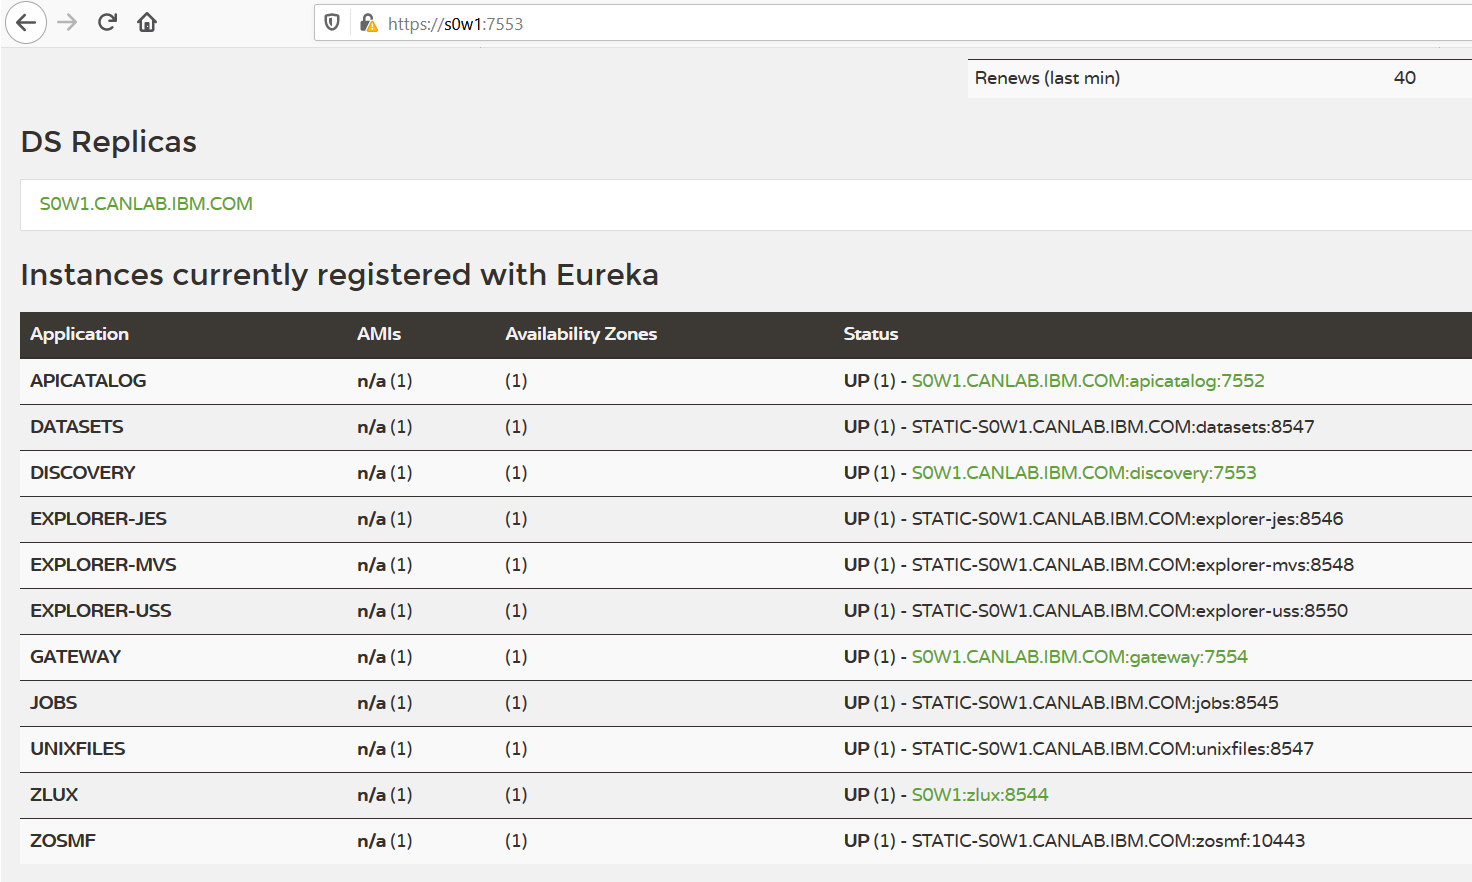Open the S0W1.CANLAB.IBM.COM DS replica link
Screen dimensions: 1472x882
point(146,204)
